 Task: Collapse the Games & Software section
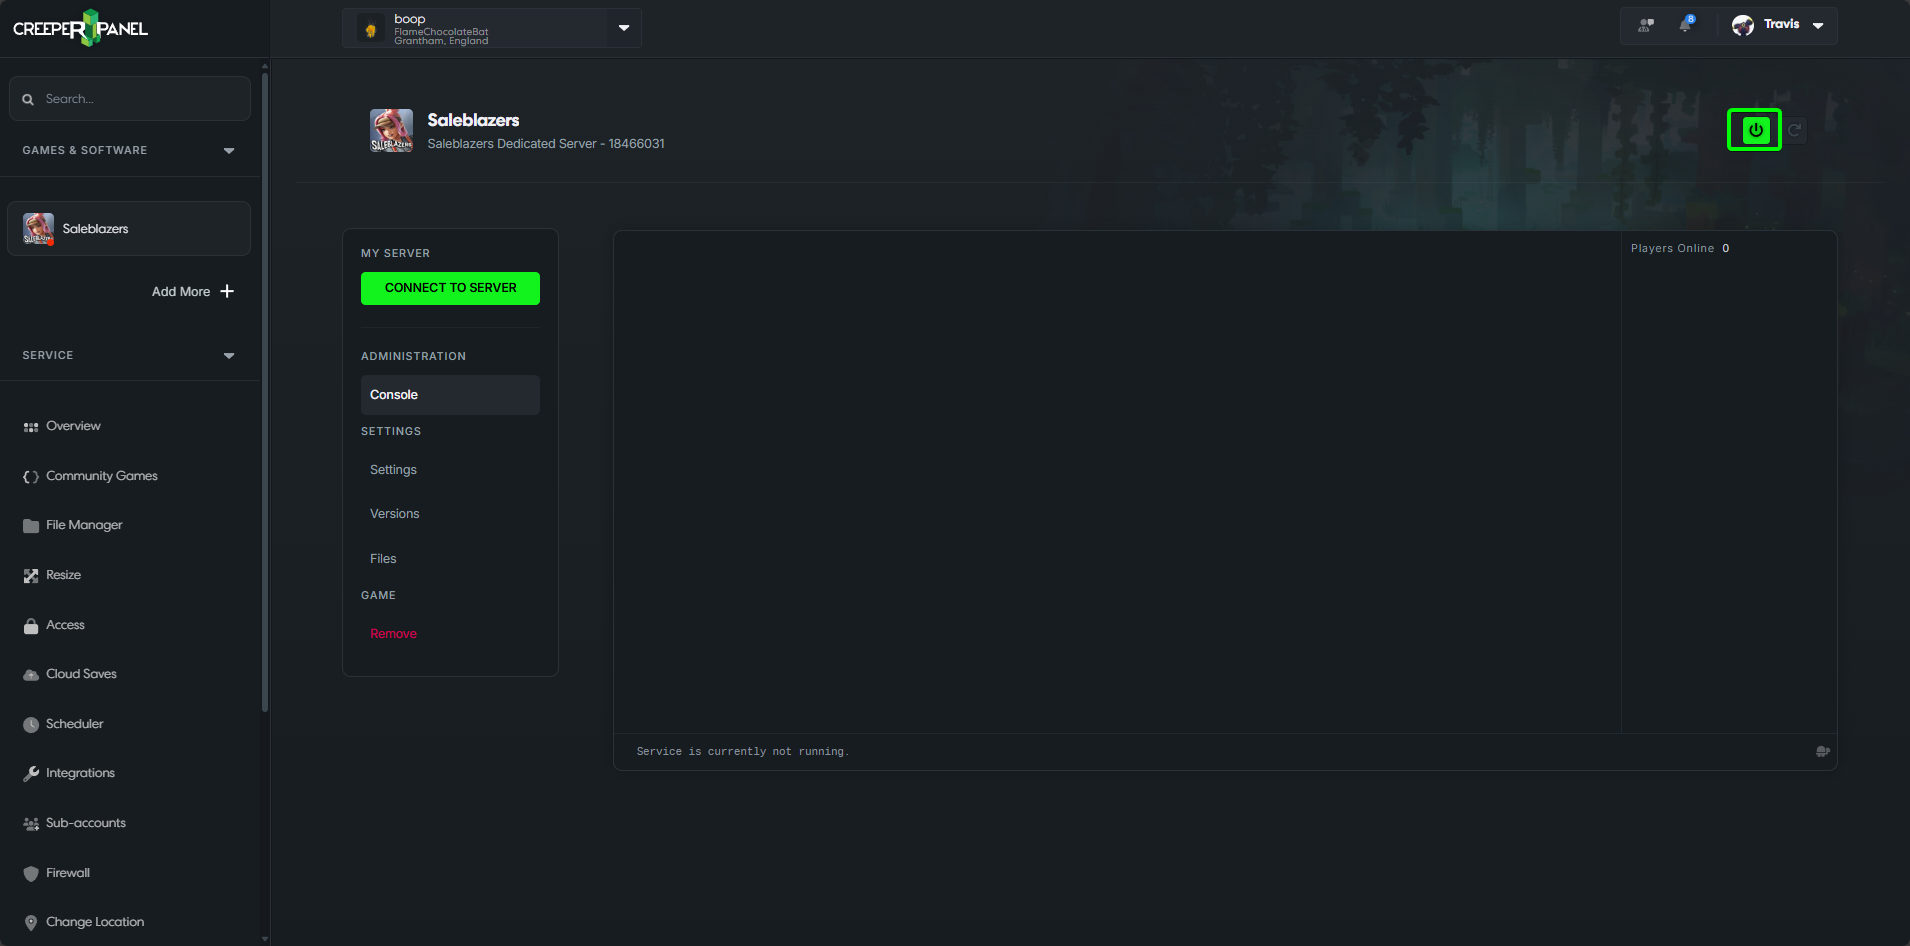point(229,151)
